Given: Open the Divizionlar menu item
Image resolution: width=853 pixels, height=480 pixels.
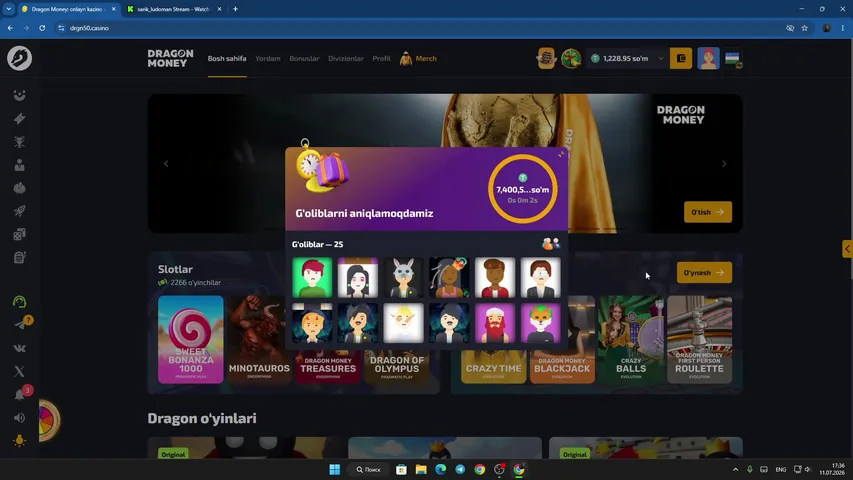Looking at the screenshot, I should pyautogui.click(x=345, y=58).
